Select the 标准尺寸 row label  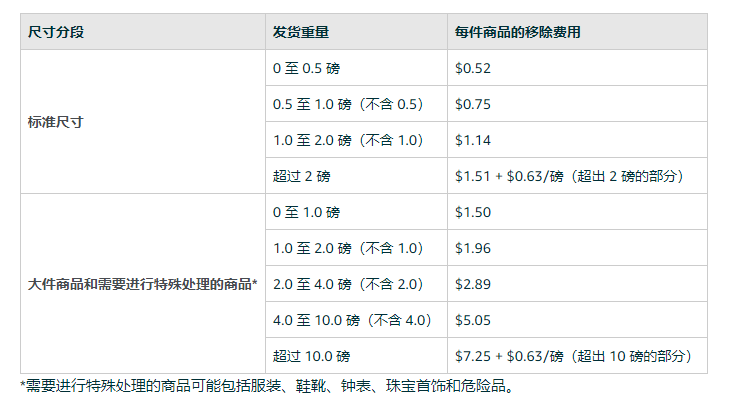tap(57, 122)
